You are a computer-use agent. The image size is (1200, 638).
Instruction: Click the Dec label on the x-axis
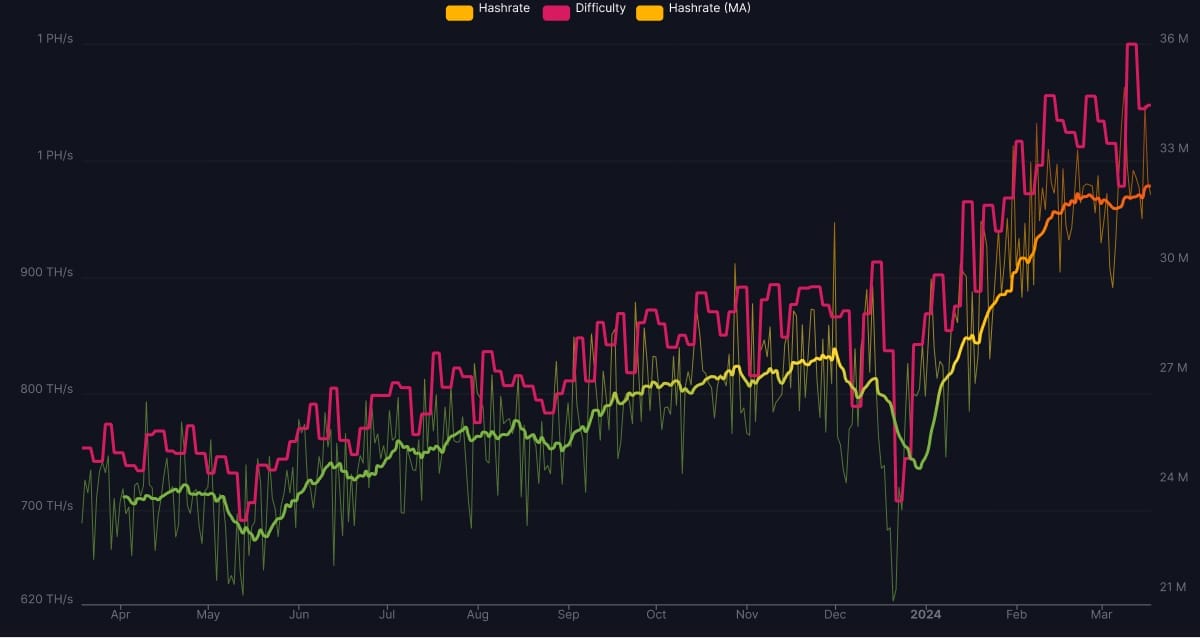click(x=835, y=615)
